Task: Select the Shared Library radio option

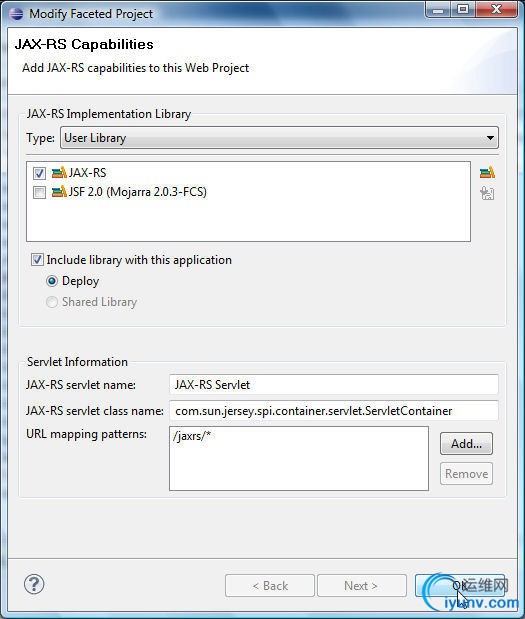Action: pyautogui.click(x=52, y=302)
